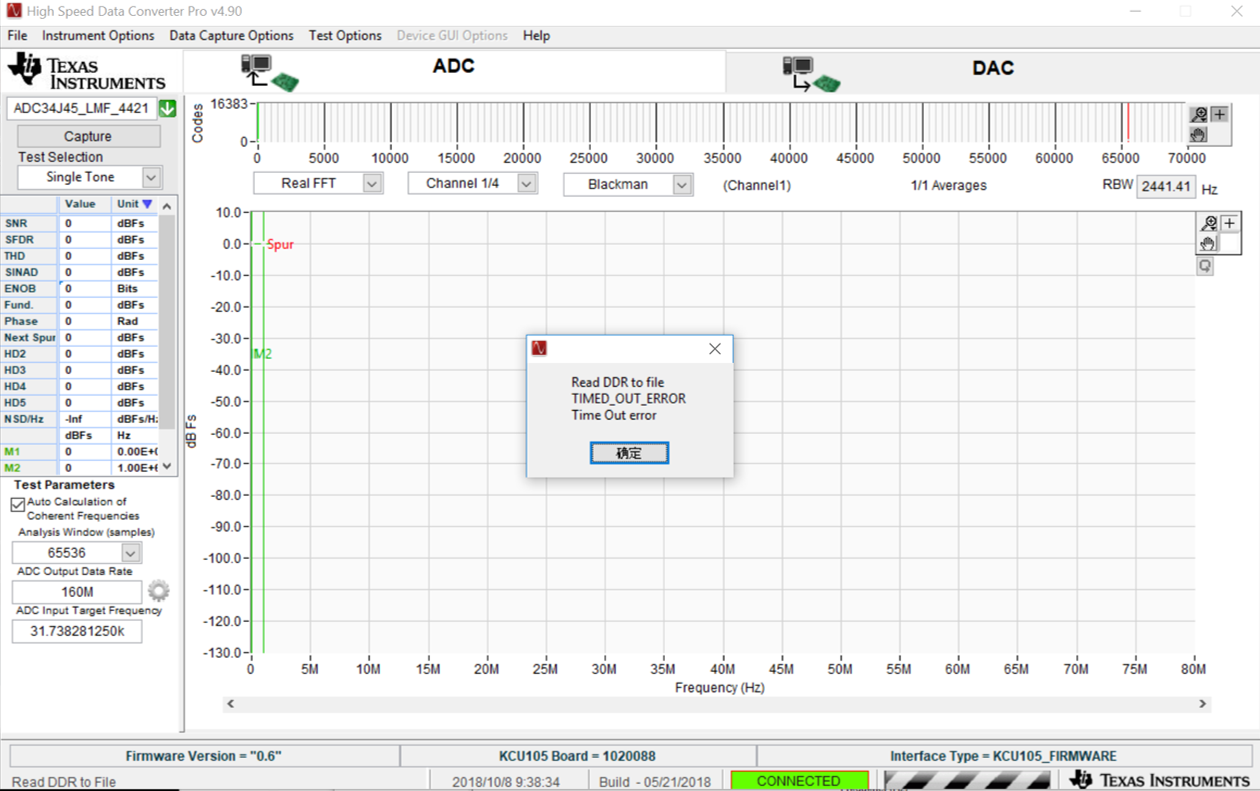Open the Test Selection Single Tone dropdown

[151, 178]
